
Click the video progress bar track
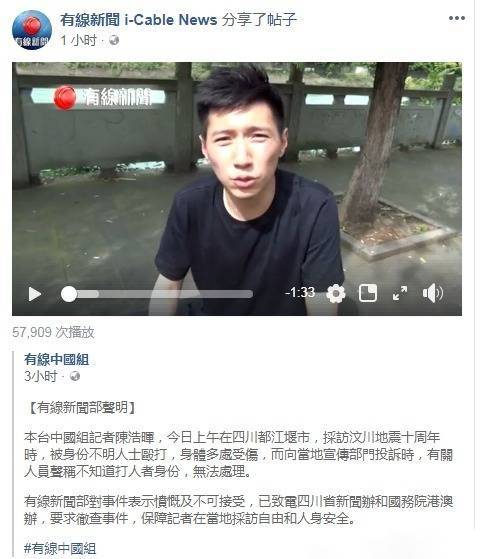(x=157, y=294)
